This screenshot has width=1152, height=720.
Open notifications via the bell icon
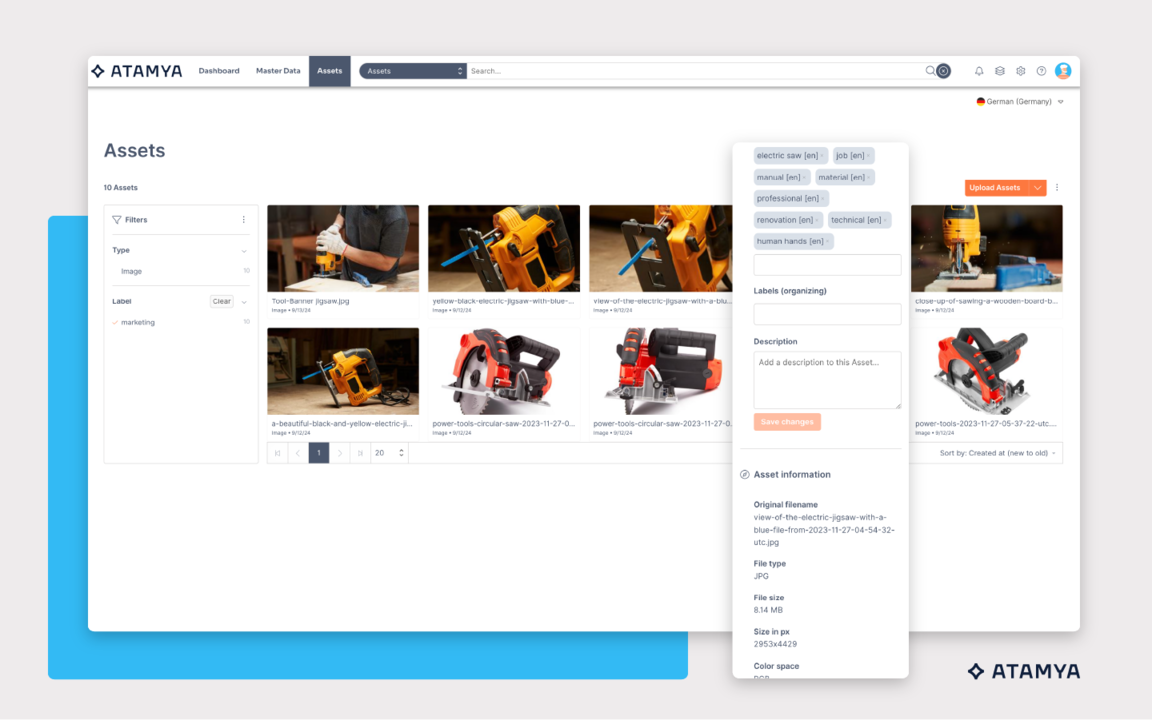point(979,71)
